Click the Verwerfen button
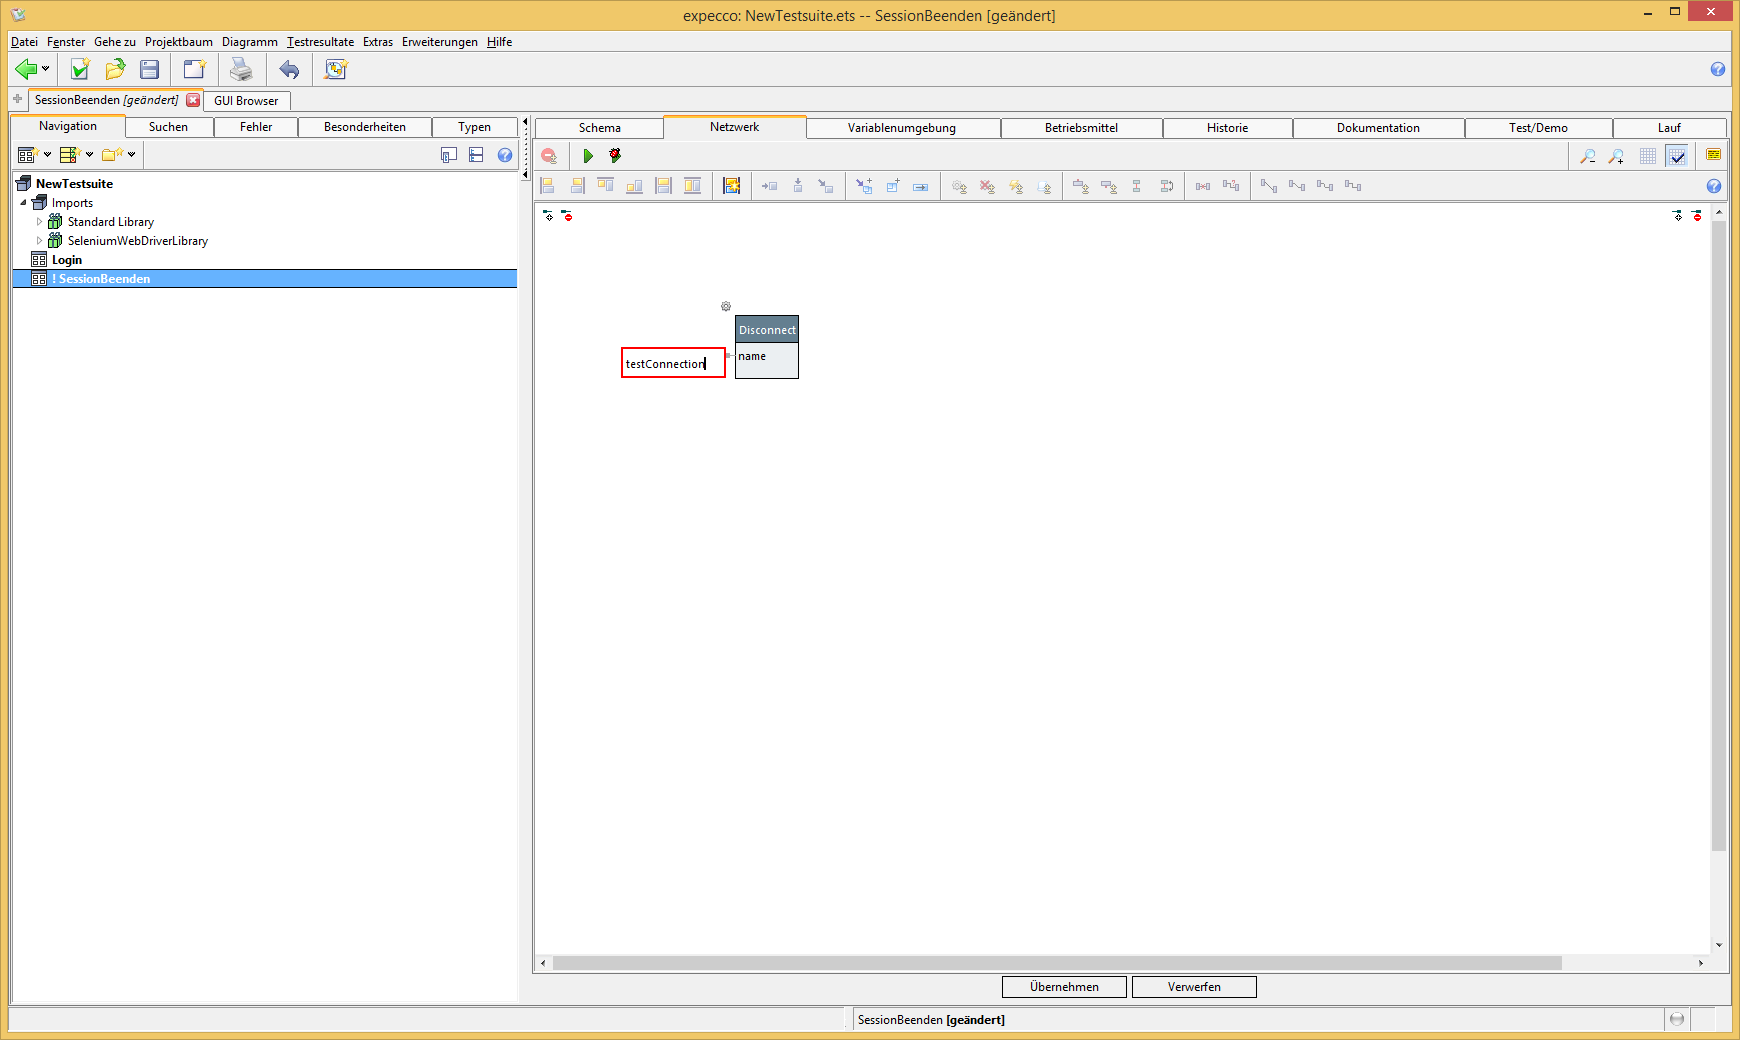This screenshot has height=1040, width=1740. click(1194, 987)
